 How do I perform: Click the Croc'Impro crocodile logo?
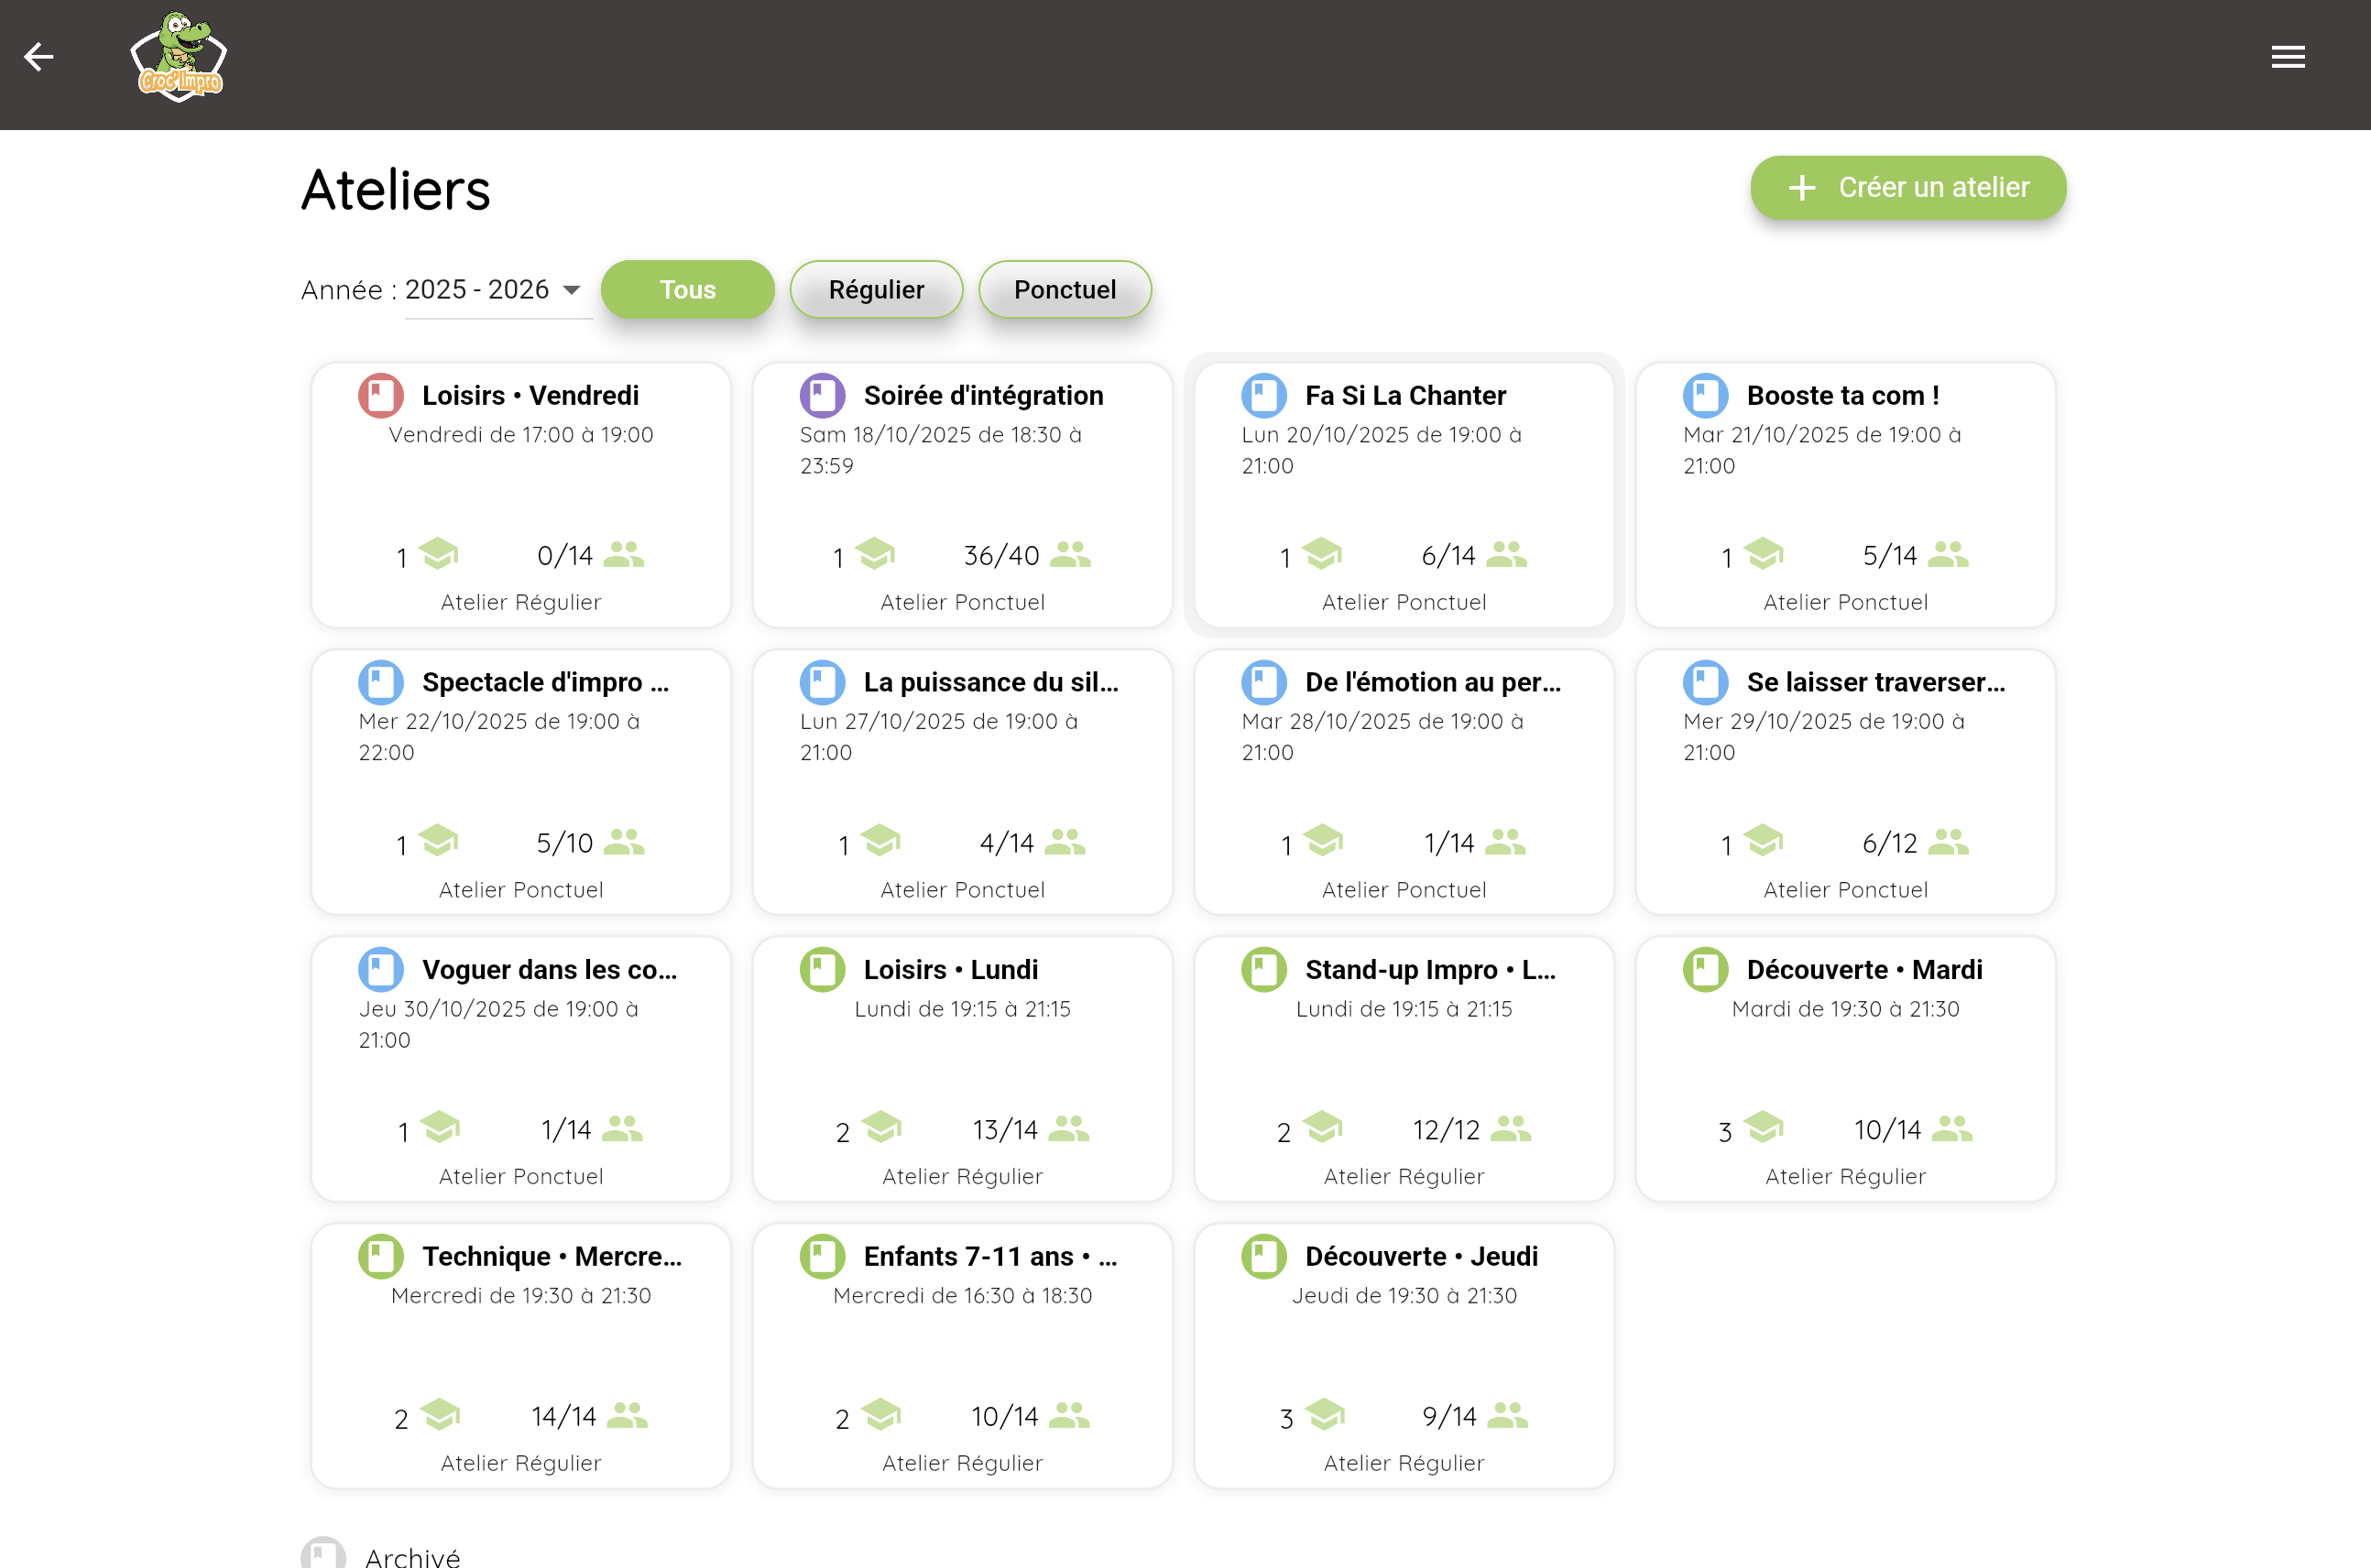[179, 58]
